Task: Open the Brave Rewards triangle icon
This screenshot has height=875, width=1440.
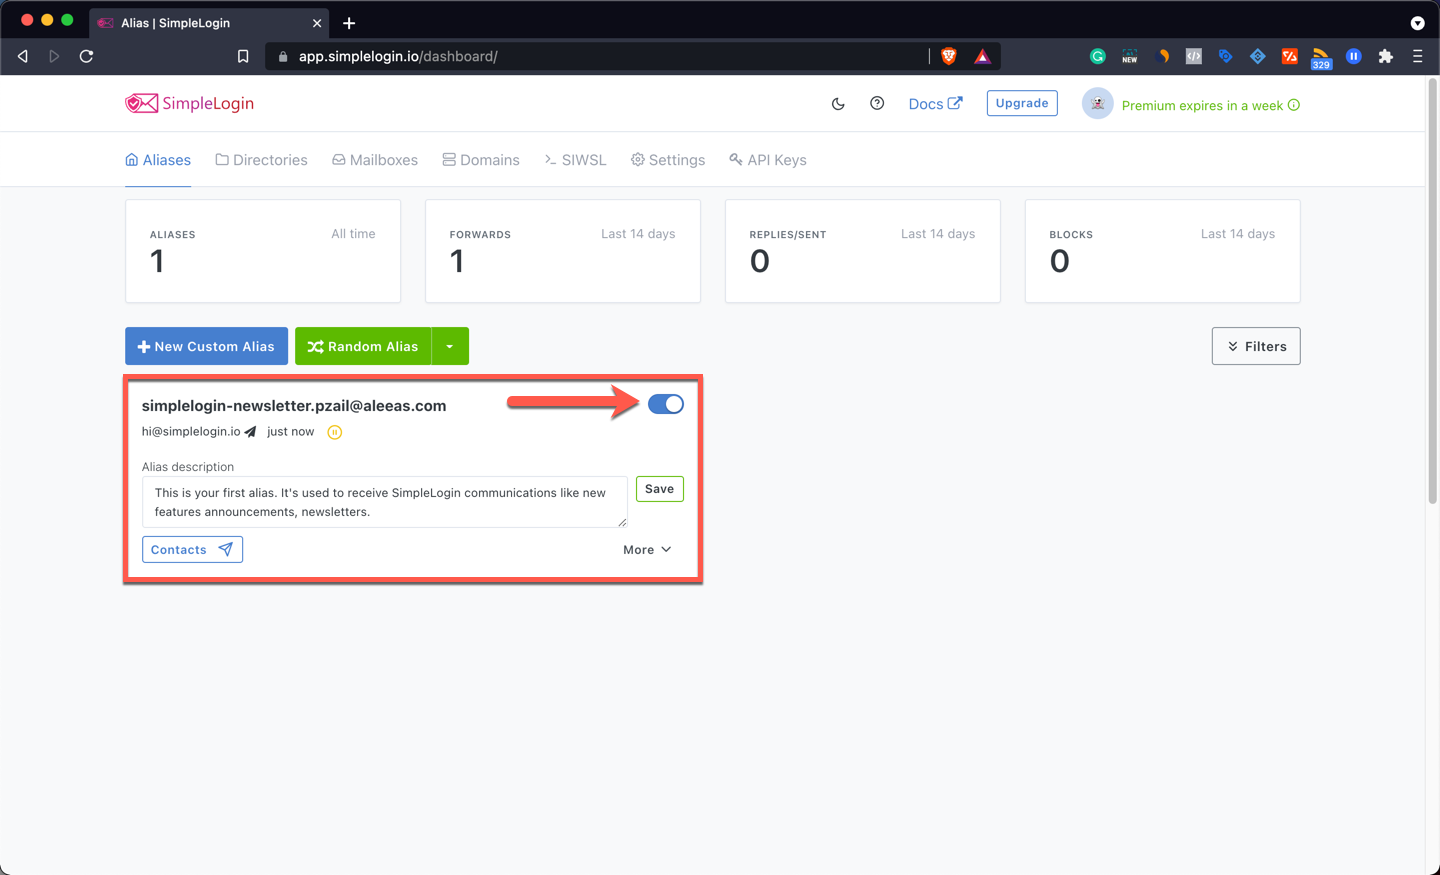Action: (x=983, y=56)
